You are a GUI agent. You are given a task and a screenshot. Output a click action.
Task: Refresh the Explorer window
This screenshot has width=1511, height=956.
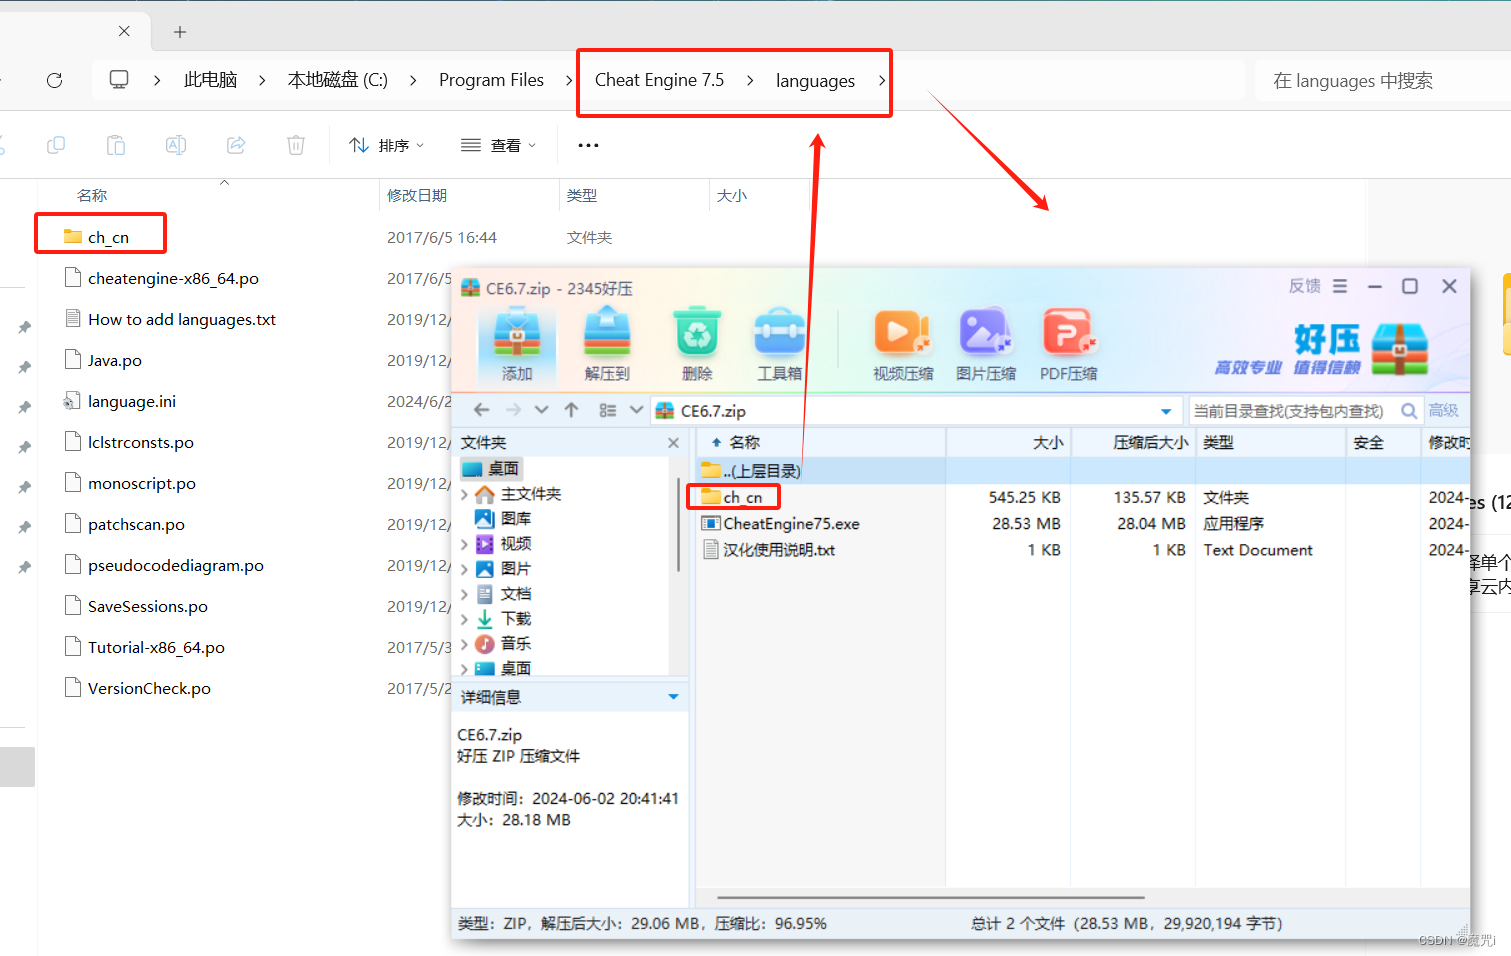tap(55, 80)
